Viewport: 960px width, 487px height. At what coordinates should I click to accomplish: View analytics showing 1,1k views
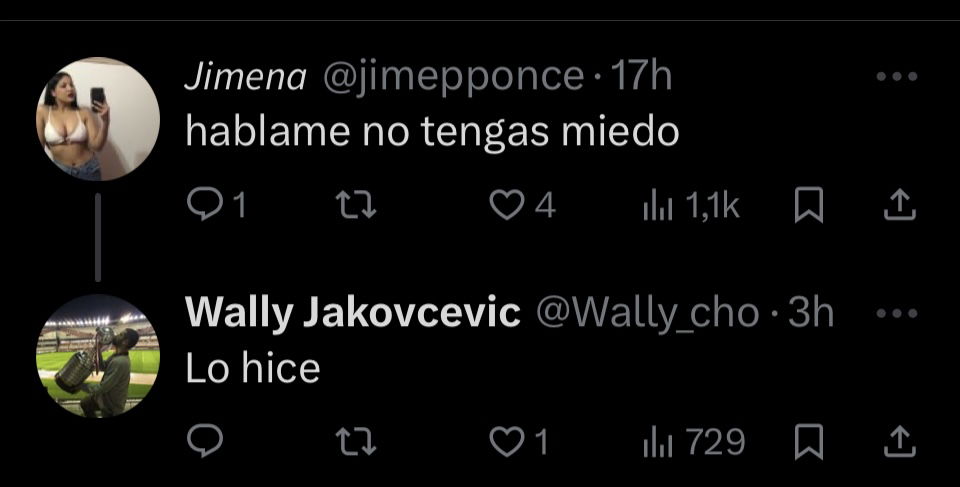pyautogui.click(x=691, y=206)
